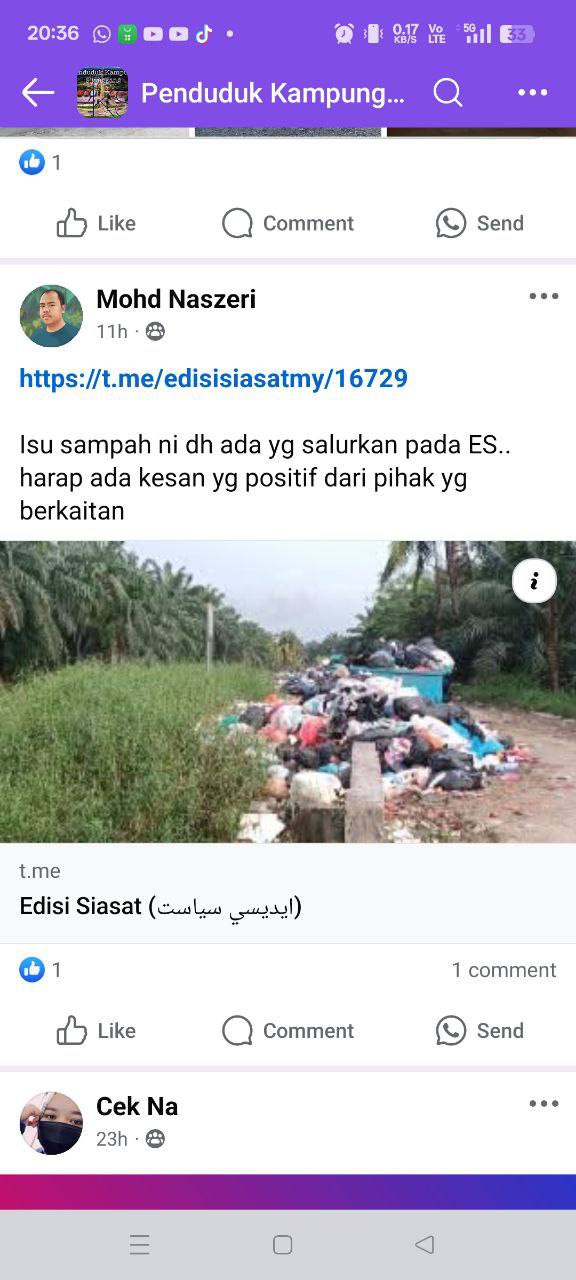
Task: Open Mohd Naszeri's post options menu
Action: [544, 296]
